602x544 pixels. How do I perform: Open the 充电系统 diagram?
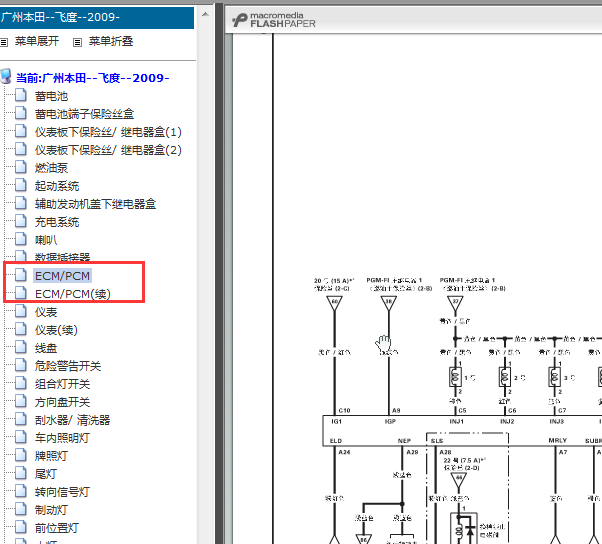pos(57,222)
